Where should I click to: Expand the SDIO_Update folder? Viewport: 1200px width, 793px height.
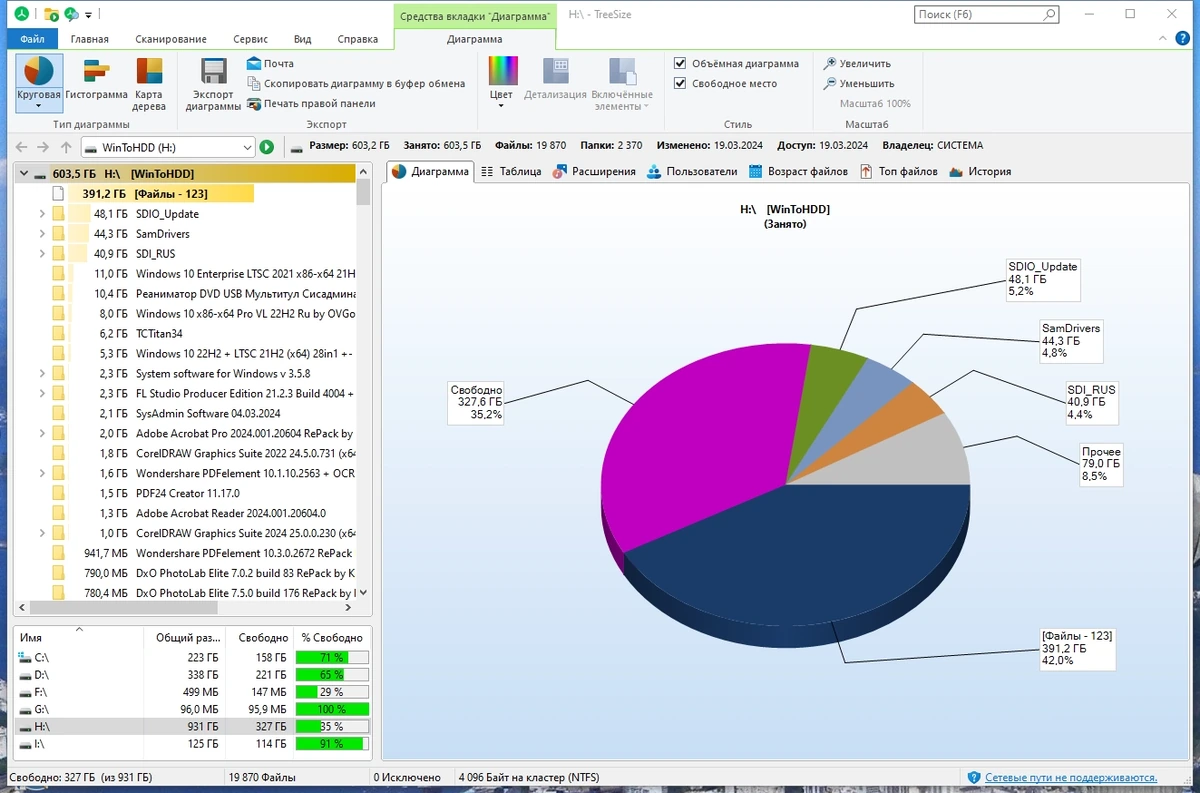click(x=42, y=214)
